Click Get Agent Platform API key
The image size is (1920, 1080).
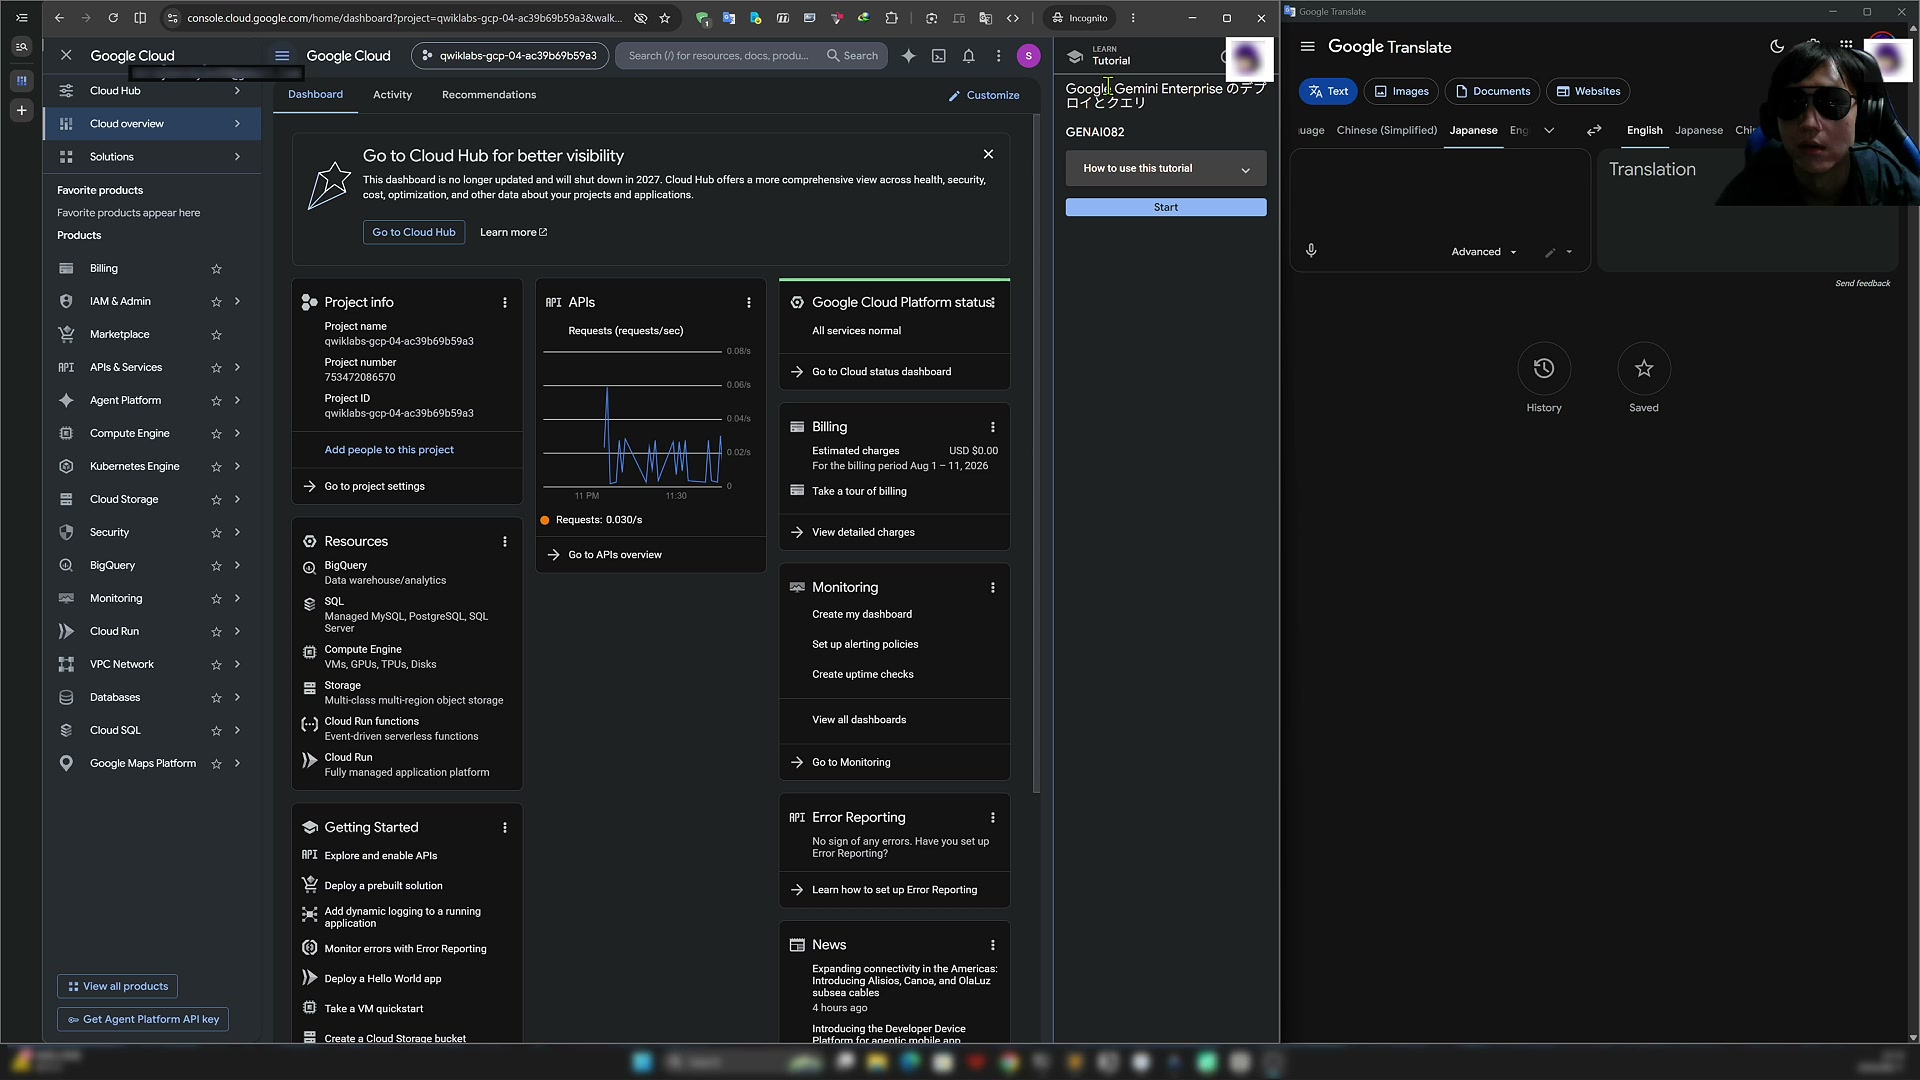pyautogui.click(x=143, y=1019)
